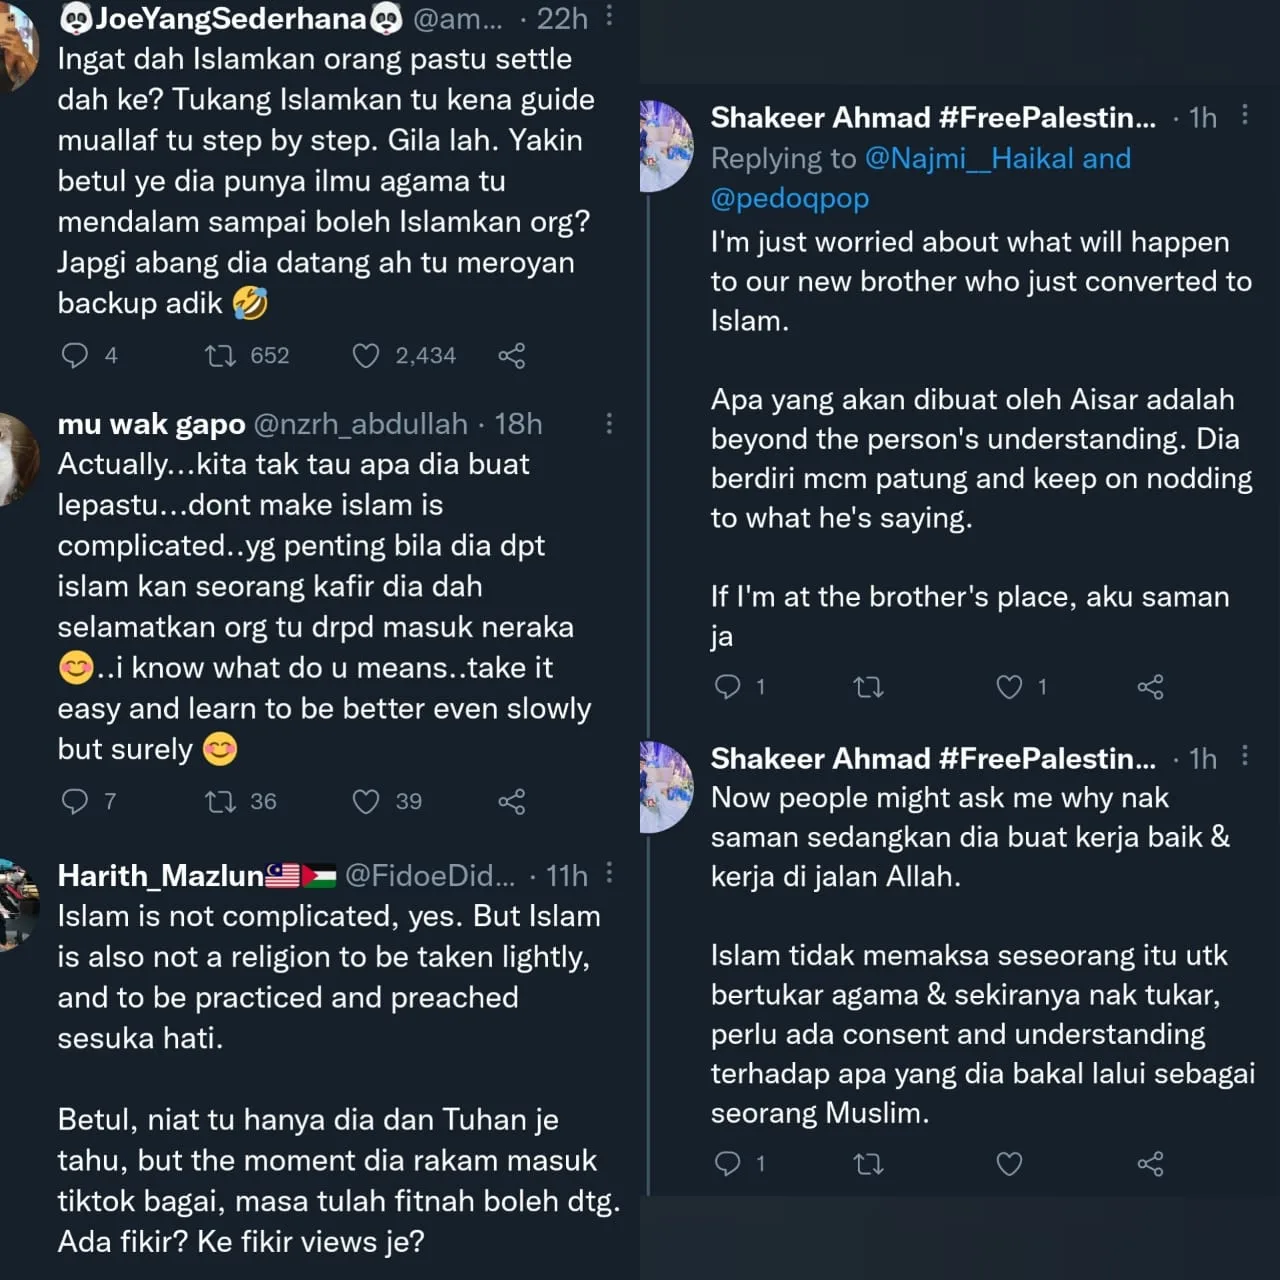
Task: Reply to Shakeer Ahmad's "Now people might ask" tweet
Action: 728,1163
